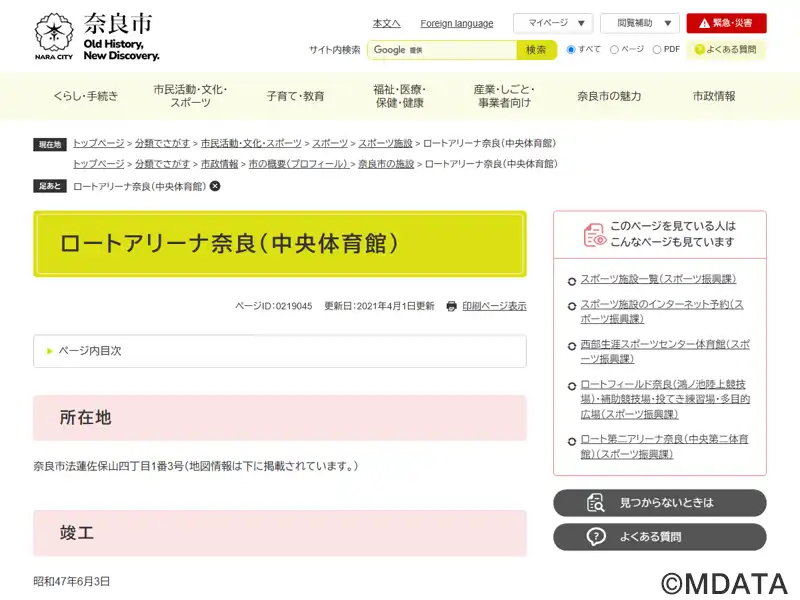Click the warning icon on the 緊急・災害 button
The height and width of the screenshot is (600, 800).
tap(704, 23)
